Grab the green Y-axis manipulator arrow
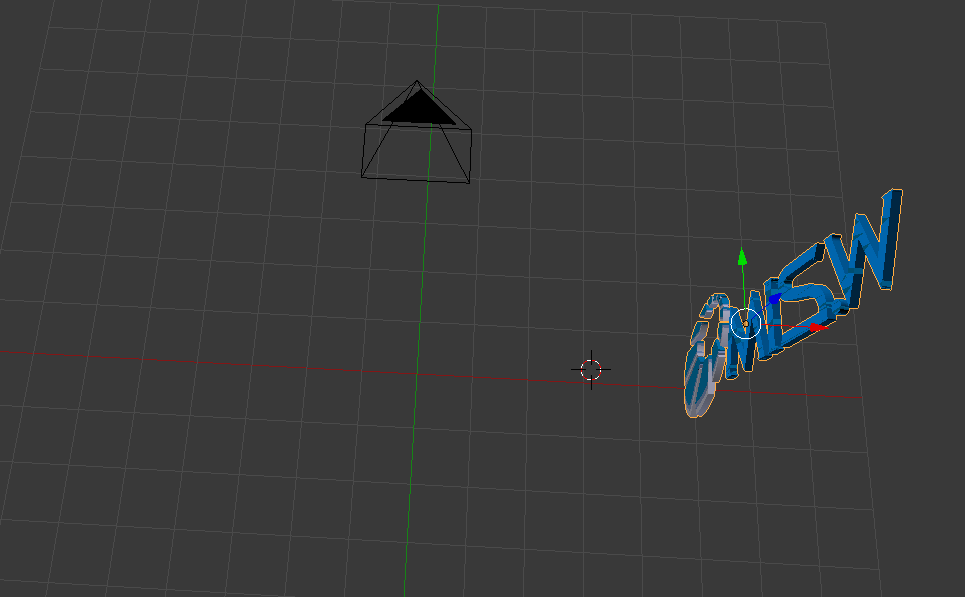The image size is (965, 597). [x=742, y=257]
